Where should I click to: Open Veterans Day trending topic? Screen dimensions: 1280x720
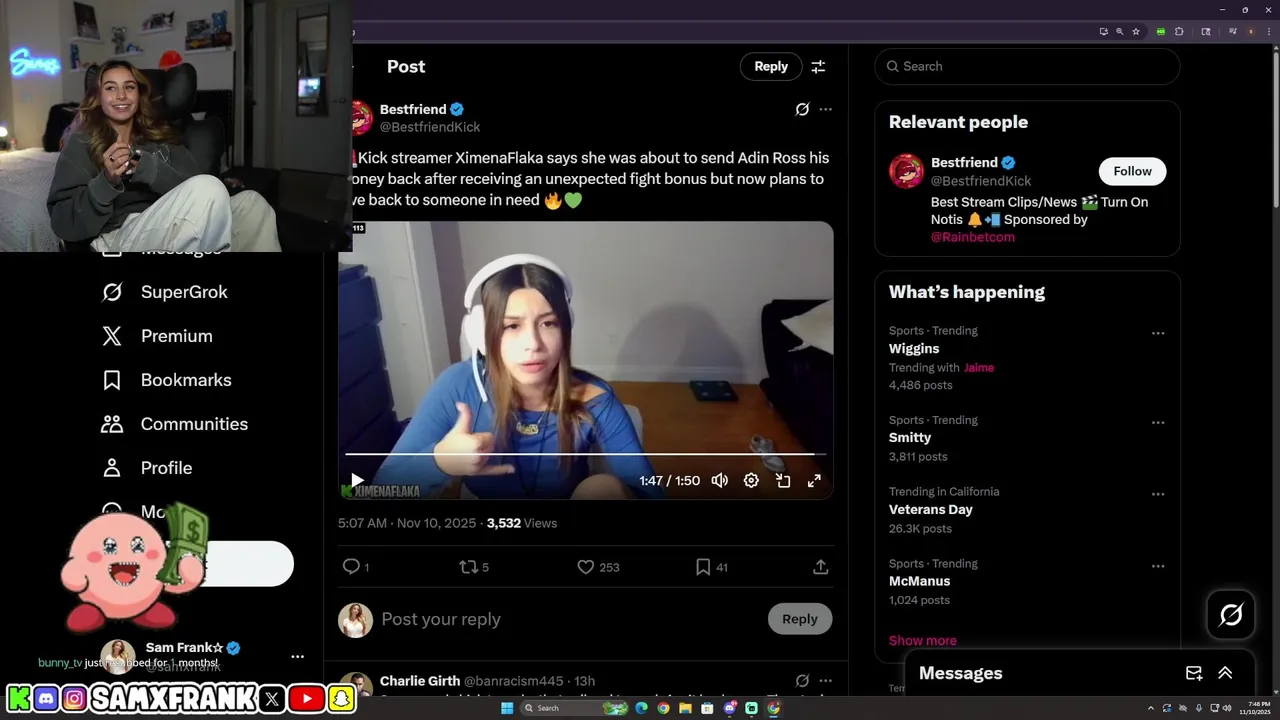pyautogui.click(x=931, y=510)
